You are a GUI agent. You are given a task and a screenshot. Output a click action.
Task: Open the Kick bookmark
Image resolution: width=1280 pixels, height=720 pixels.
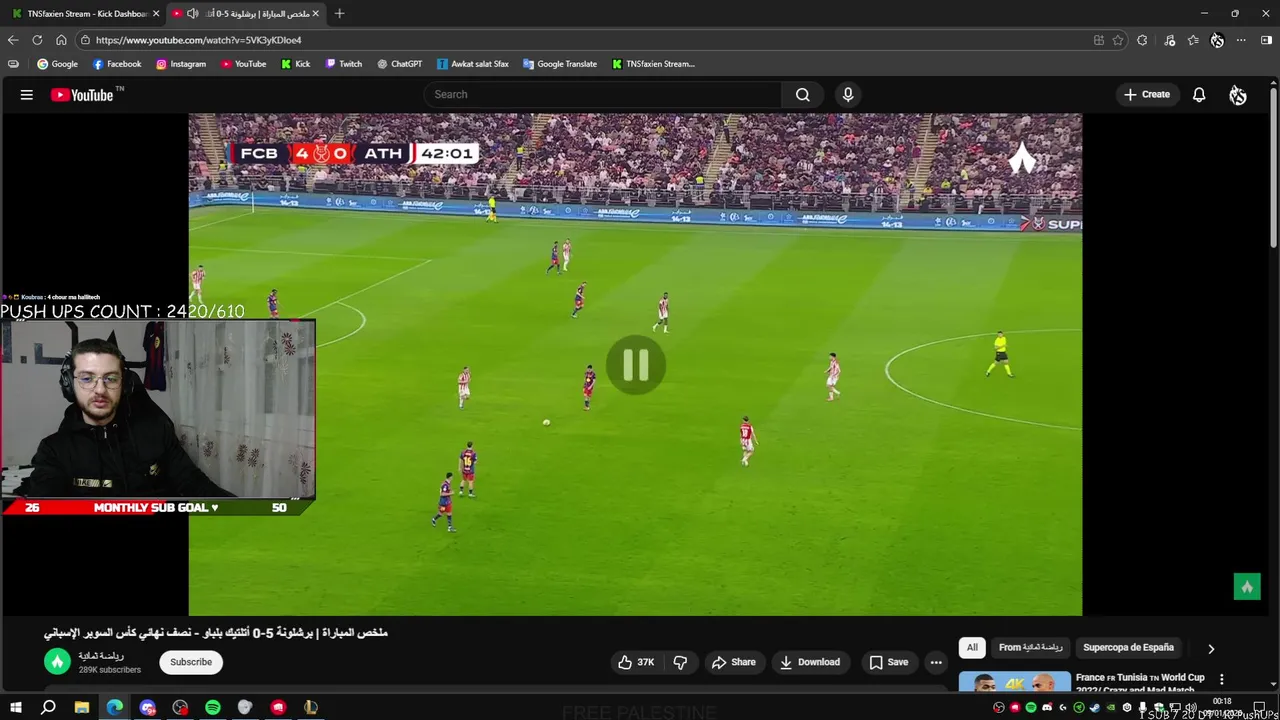[296, 64]
